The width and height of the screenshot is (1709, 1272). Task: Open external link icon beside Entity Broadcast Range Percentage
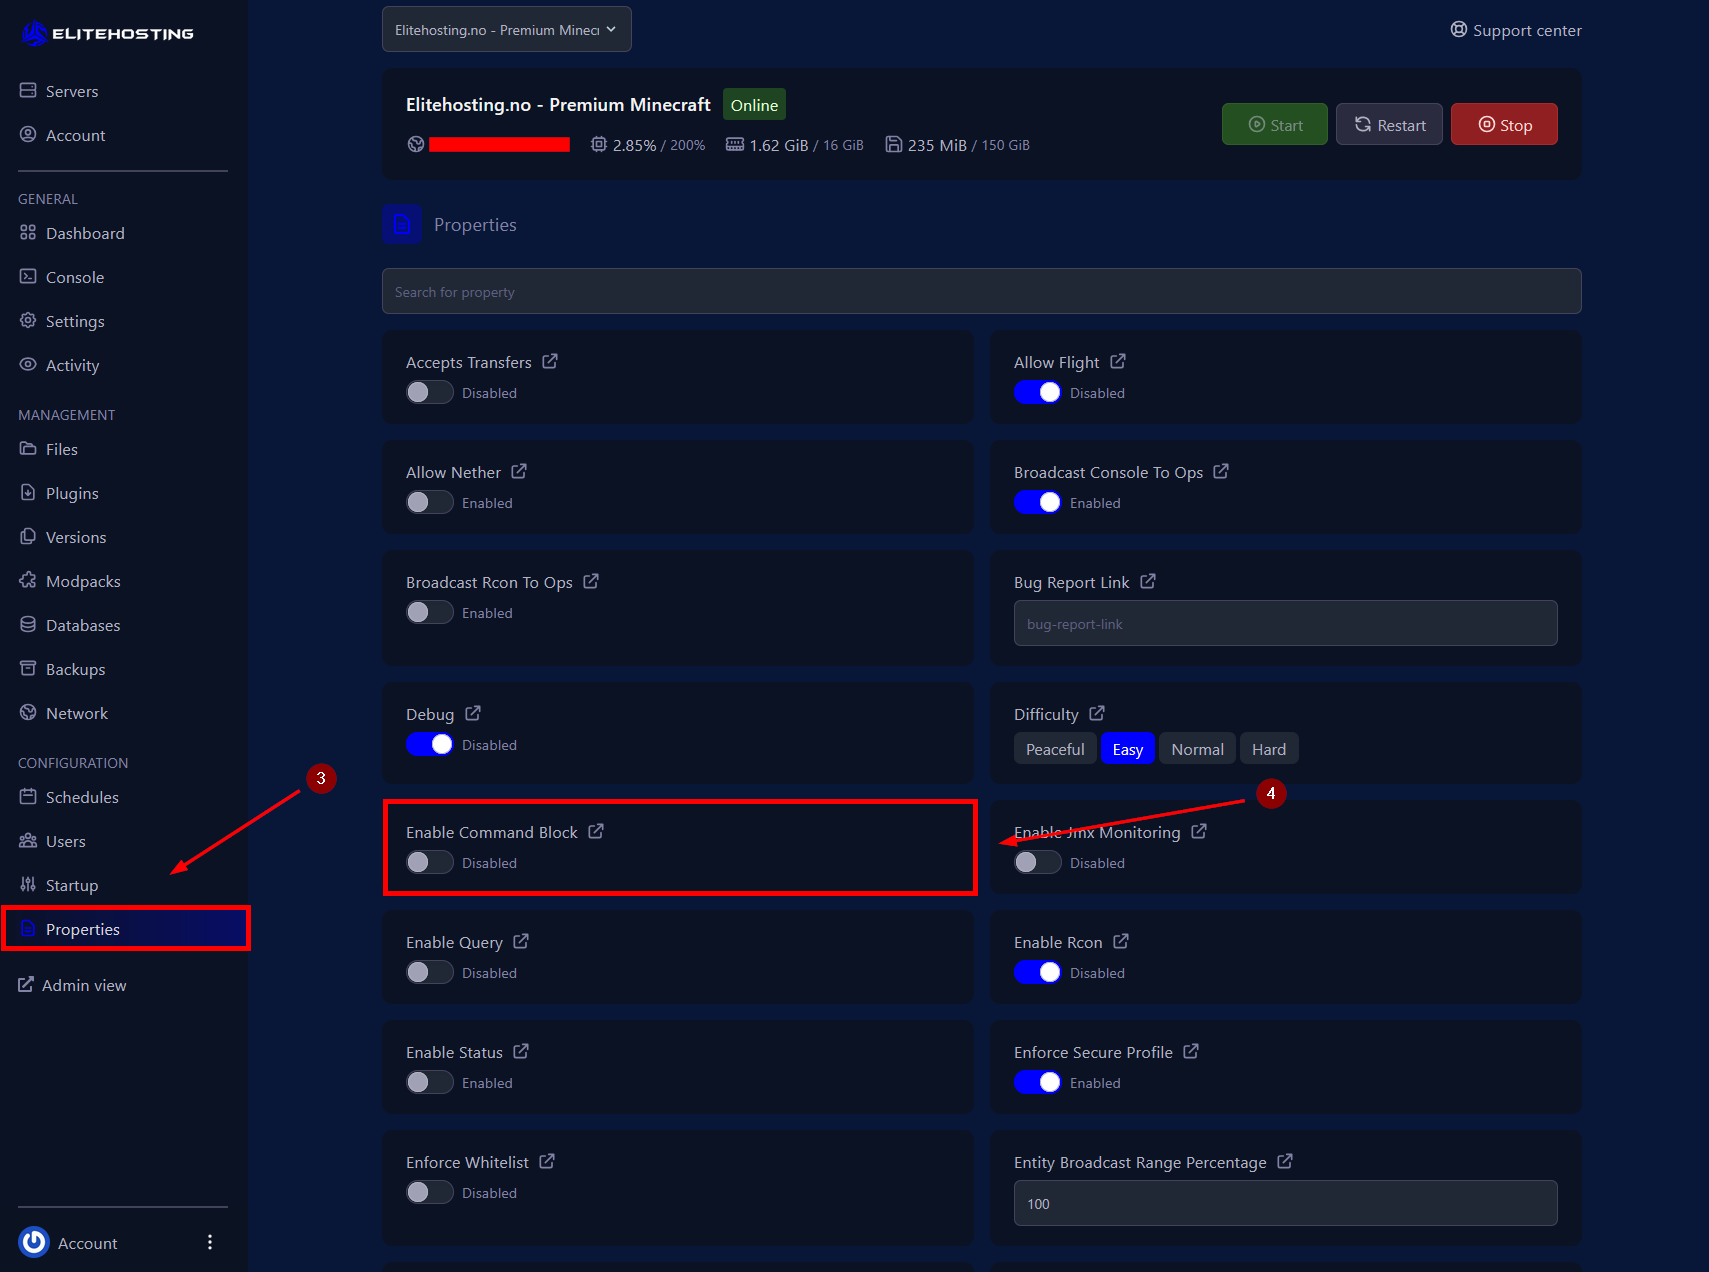click(1285, 1161)
